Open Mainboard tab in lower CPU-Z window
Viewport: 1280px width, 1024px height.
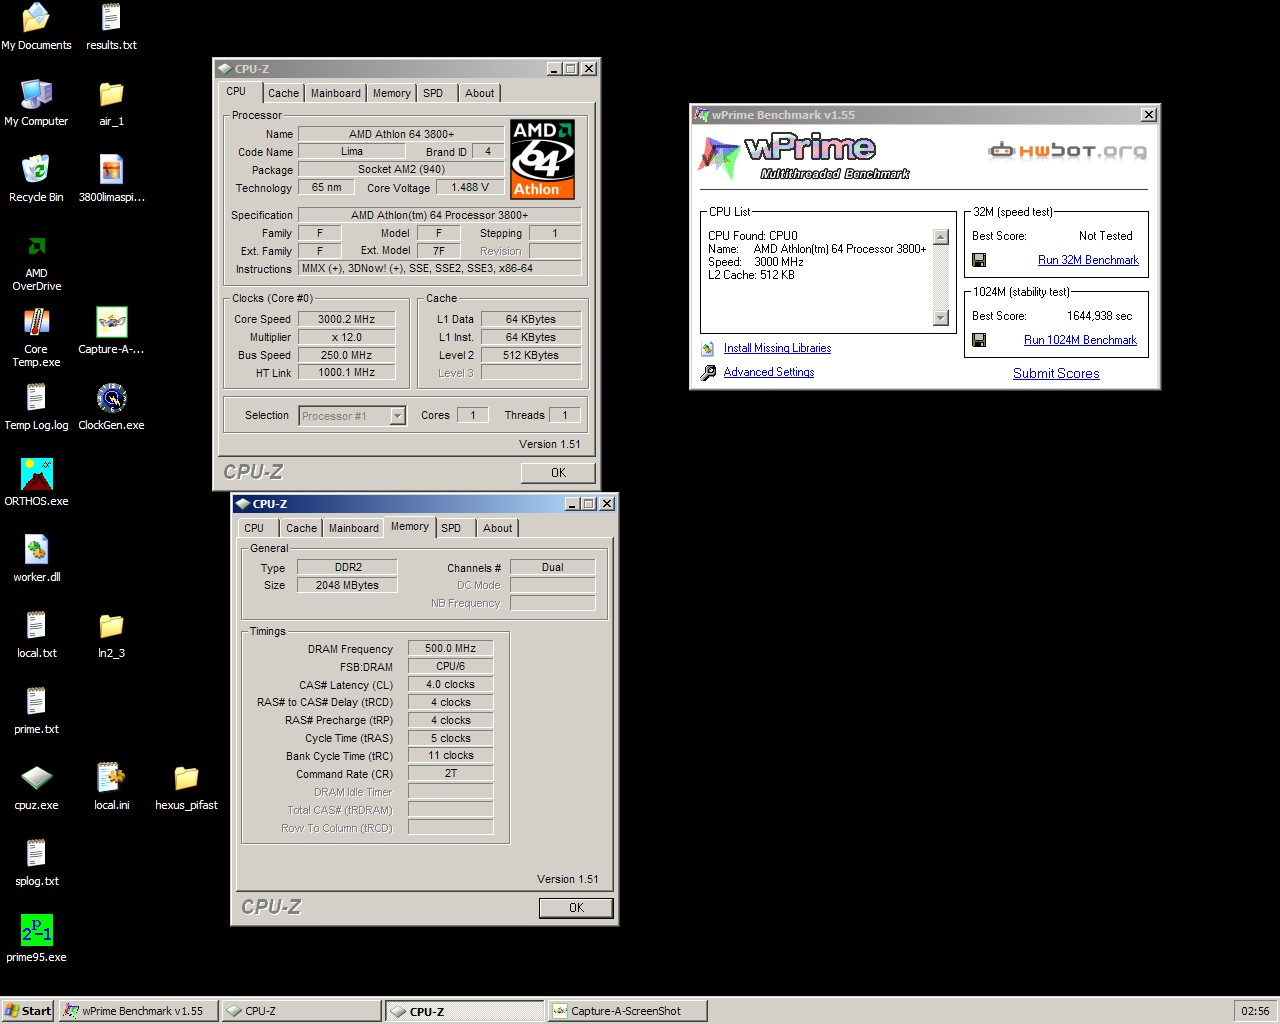click(354, 528)
